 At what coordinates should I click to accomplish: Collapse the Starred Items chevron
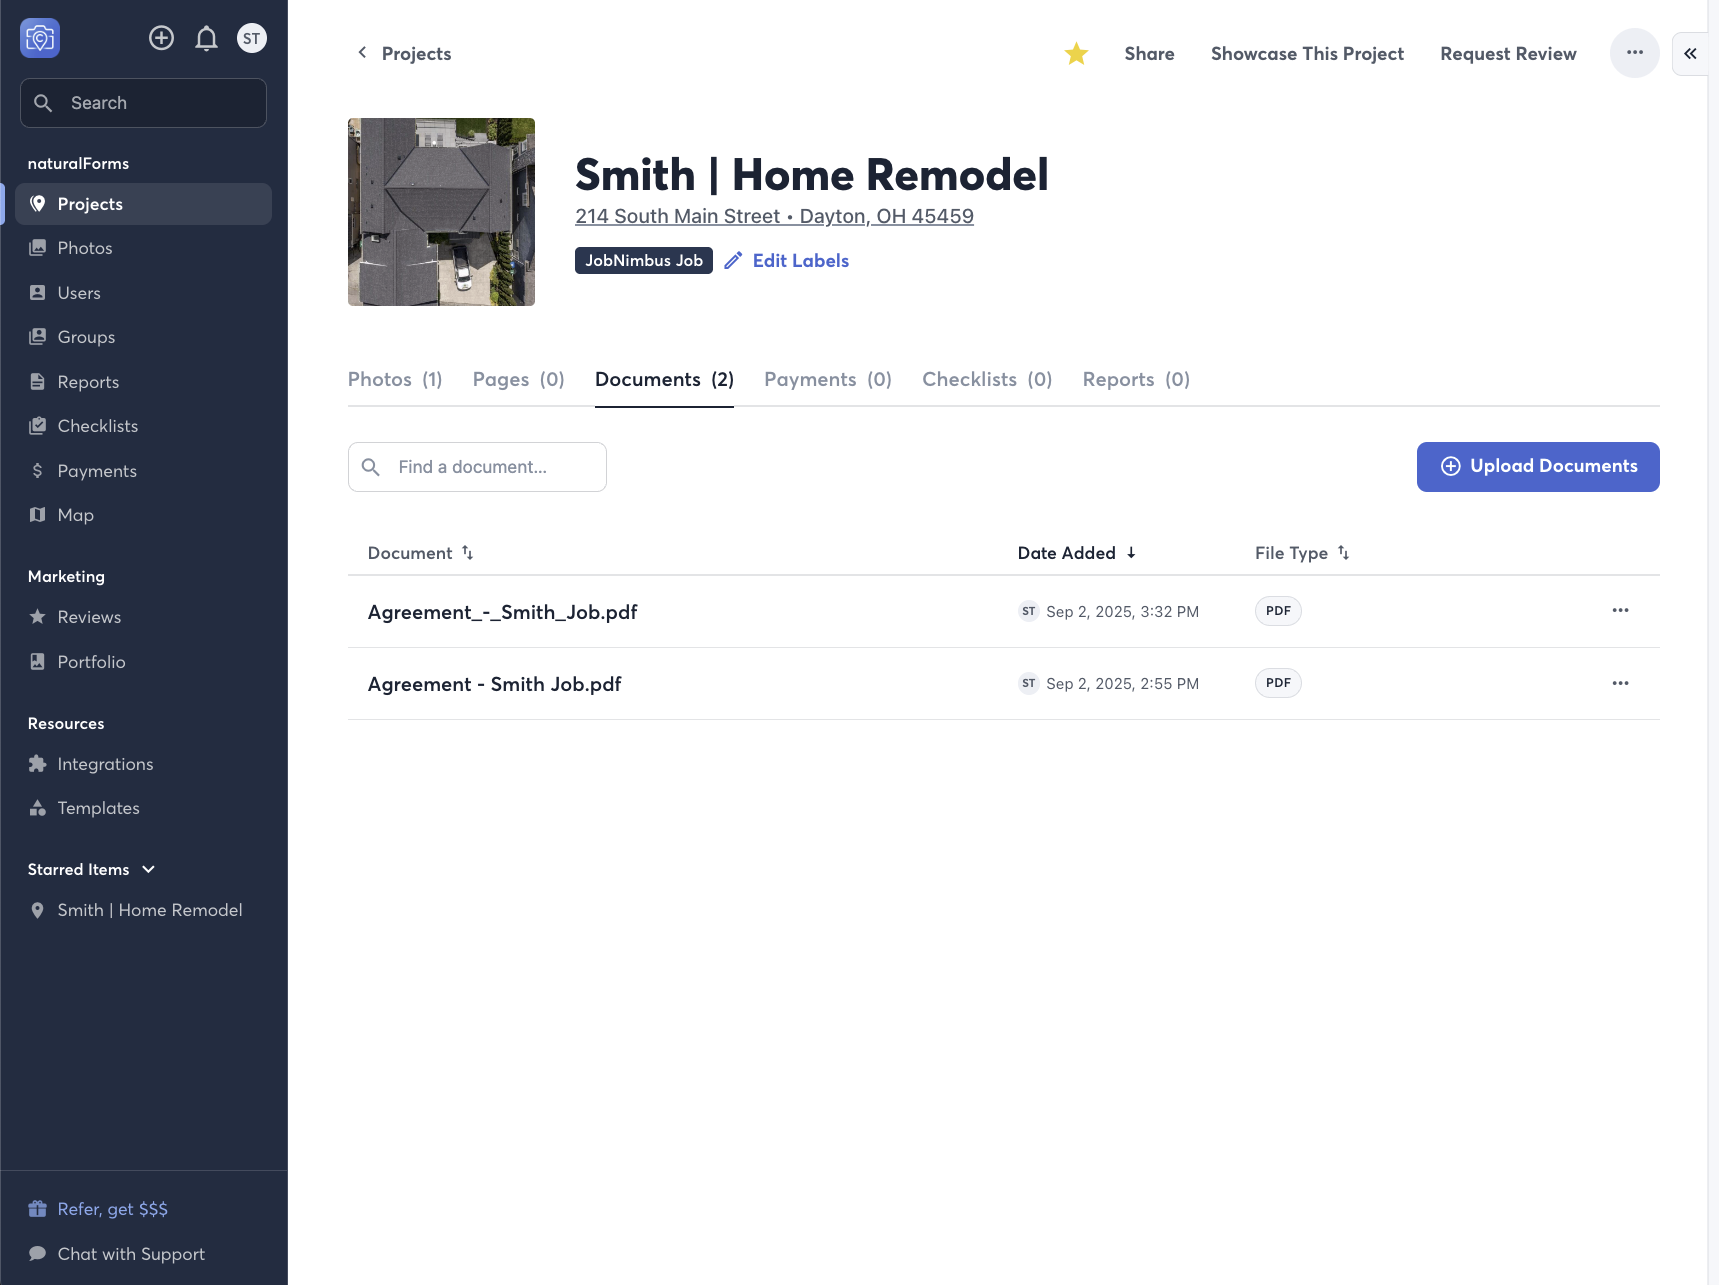coord(149,869)
